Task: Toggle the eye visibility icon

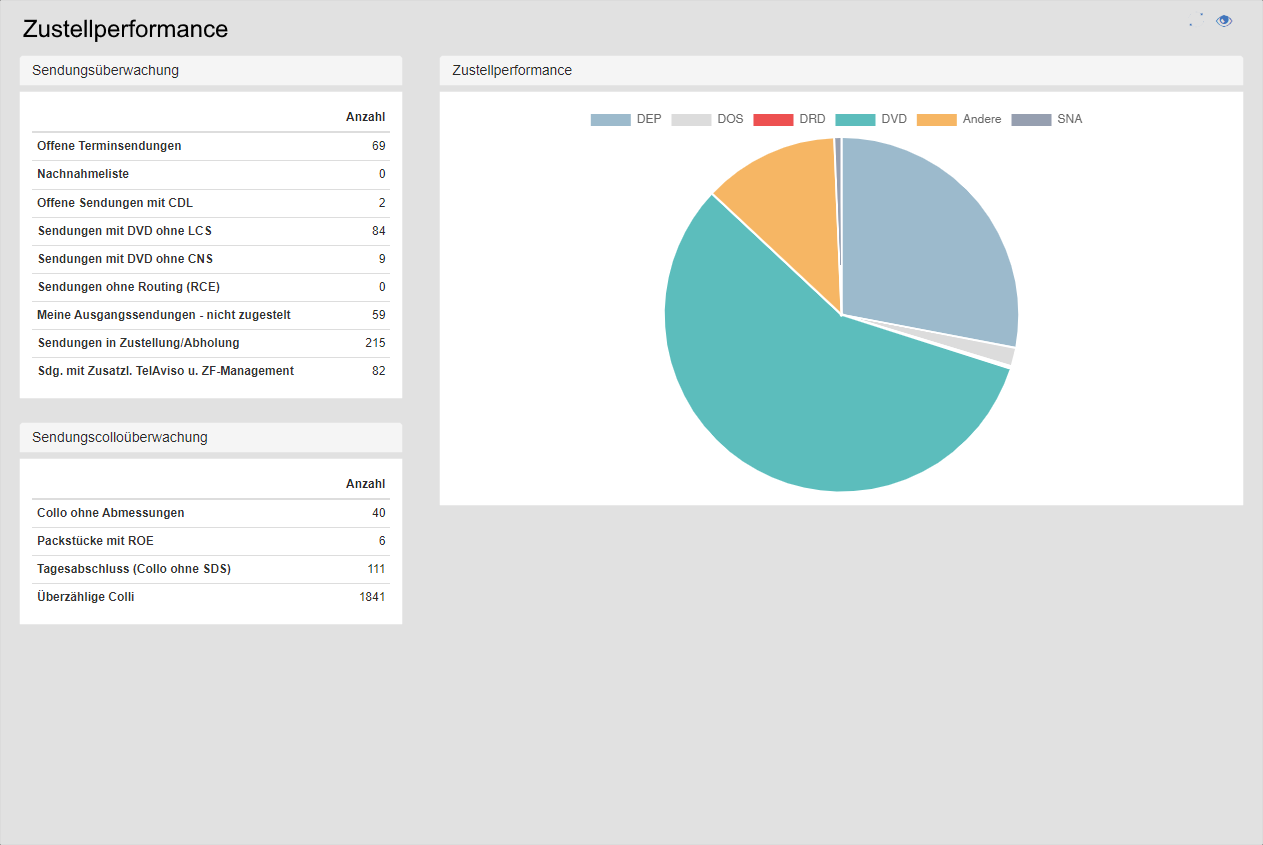Action: [1224, 21]
